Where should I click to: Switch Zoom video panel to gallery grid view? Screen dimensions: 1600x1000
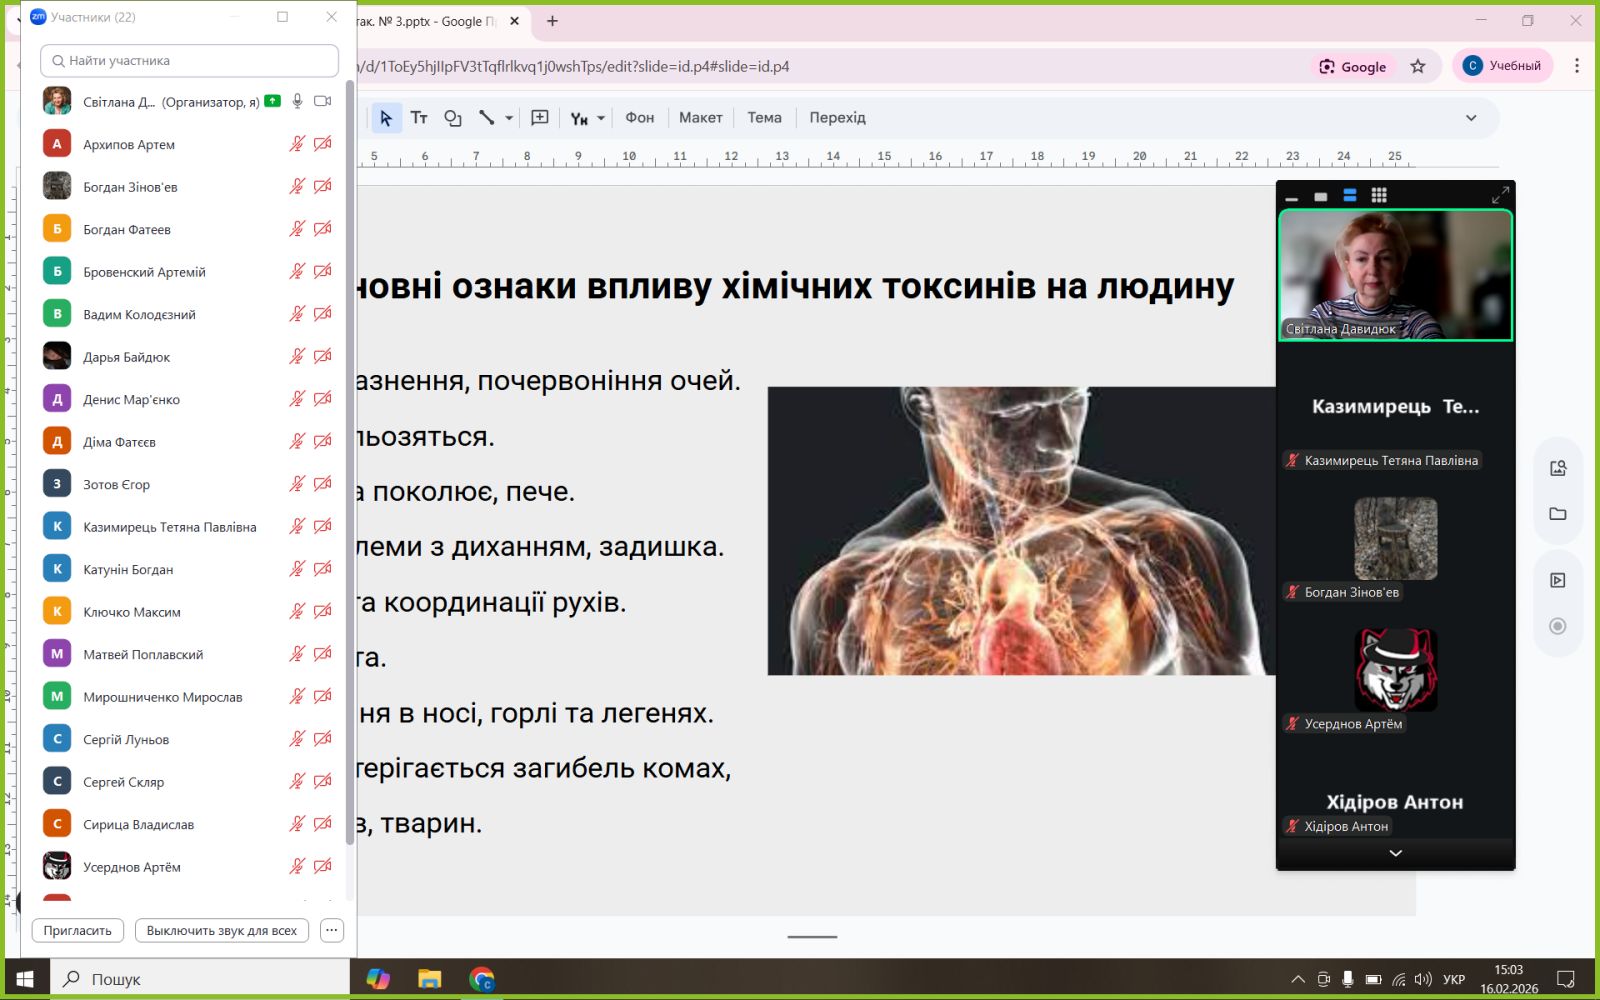point(1379,195)
